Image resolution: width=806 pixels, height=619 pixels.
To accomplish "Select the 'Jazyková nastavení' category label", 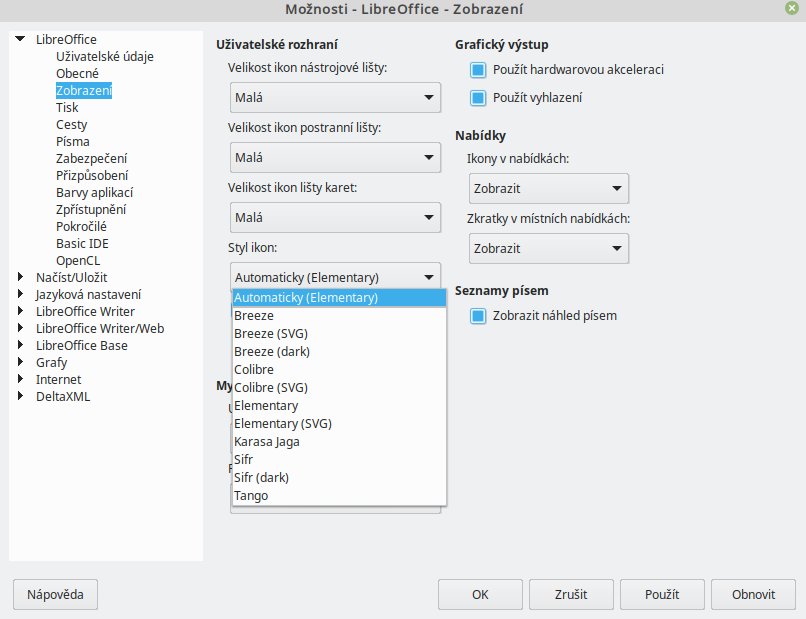I will 88,294.
